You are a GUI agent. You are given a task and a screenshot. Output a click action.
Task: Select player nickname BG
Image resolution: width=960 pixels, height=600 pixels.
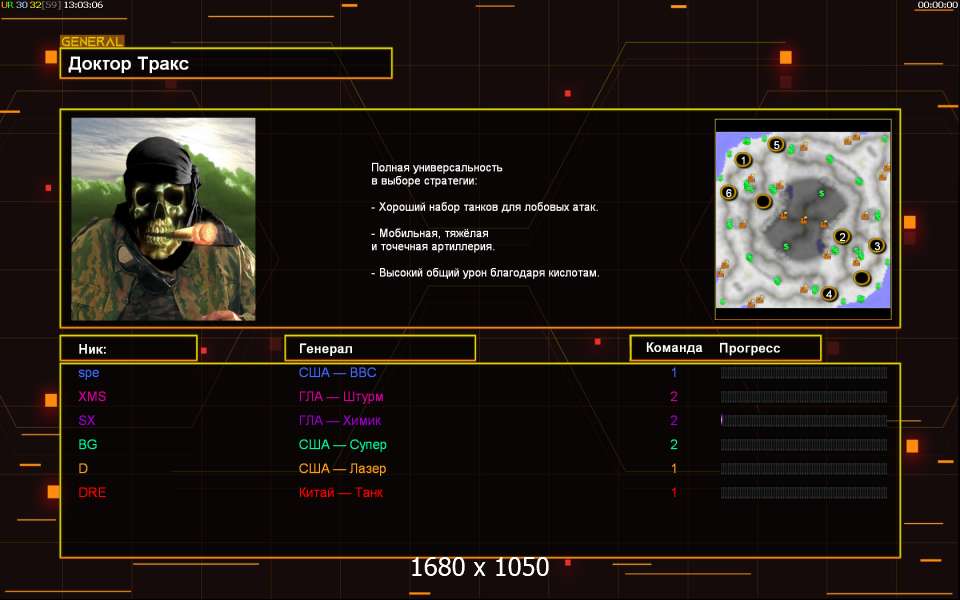pyautogui.click(x=88, y=444)
